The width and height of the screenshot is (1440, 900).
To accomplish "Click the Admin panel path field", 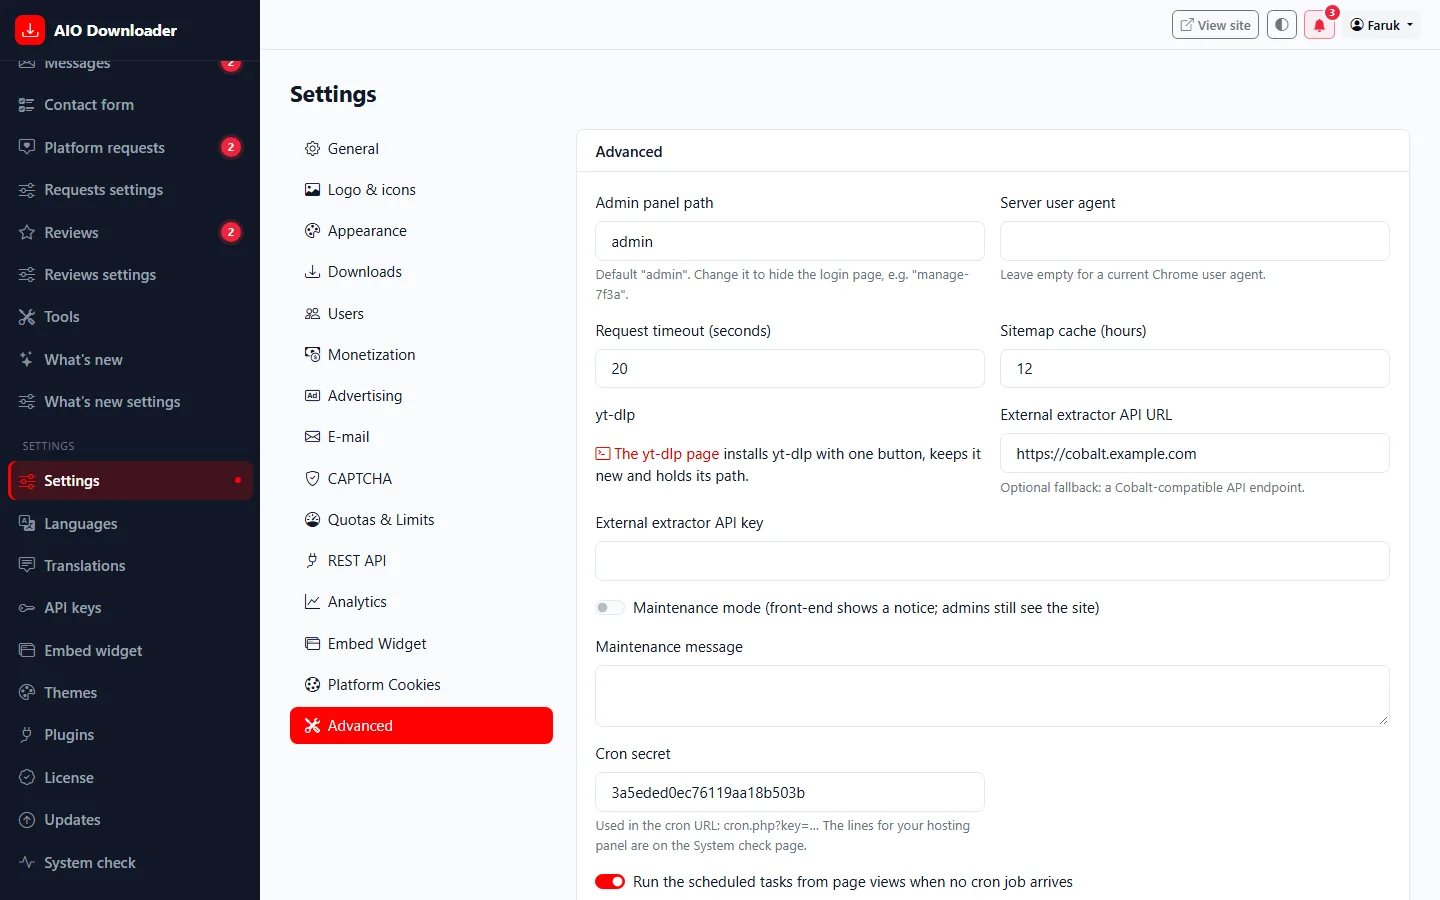I will (790, 241).
